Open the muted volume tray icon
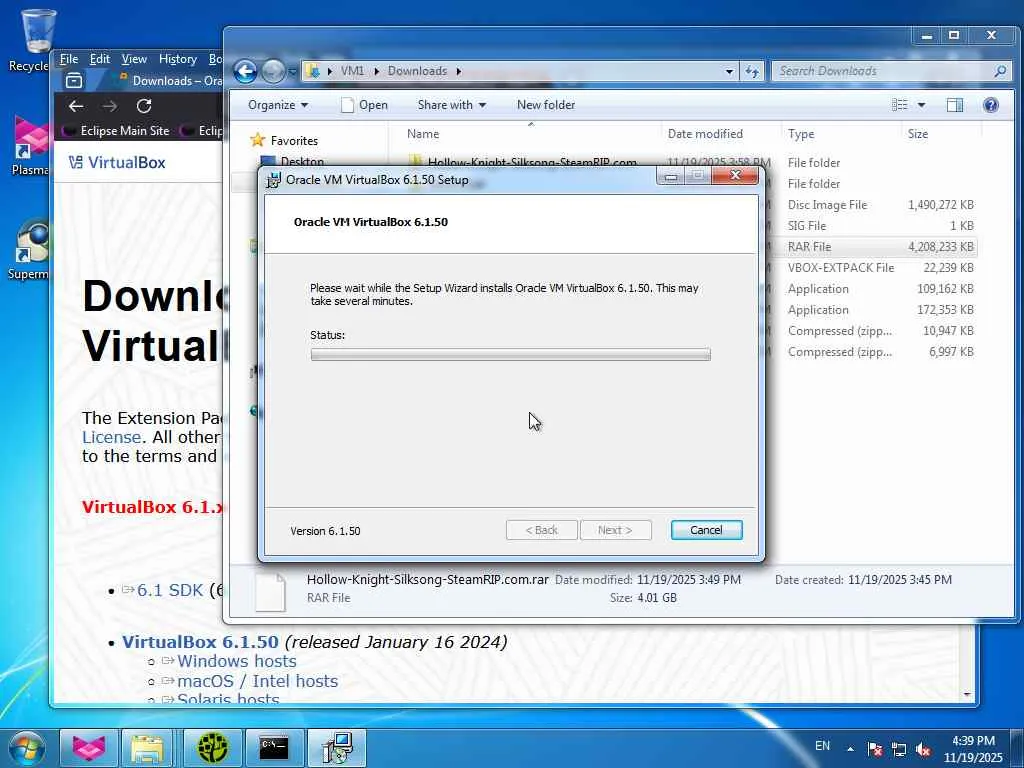Screen dimensions: 1024x768 coord(923,750)
